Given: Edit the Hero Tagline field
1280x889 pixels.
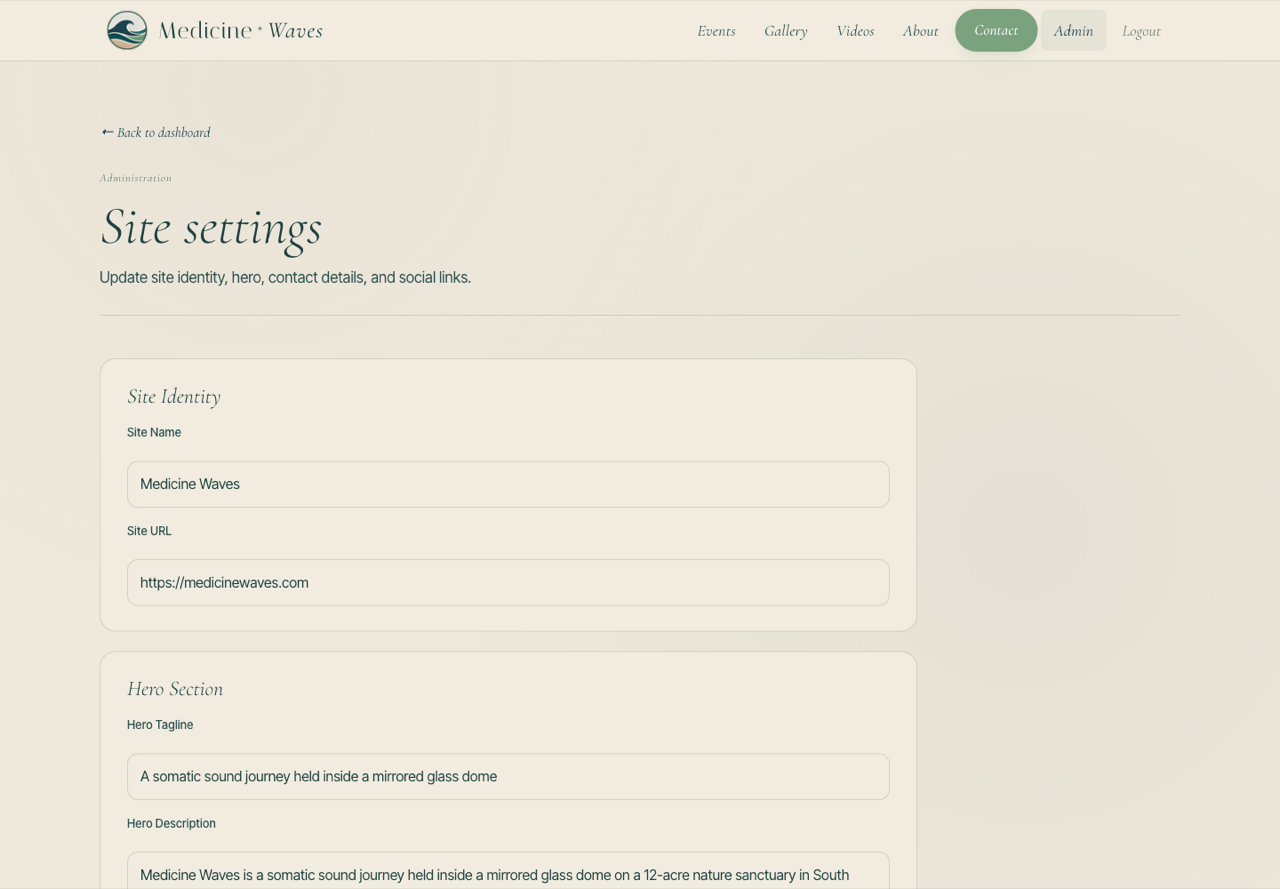Looking at the screenshot, I should click(508, 776).
